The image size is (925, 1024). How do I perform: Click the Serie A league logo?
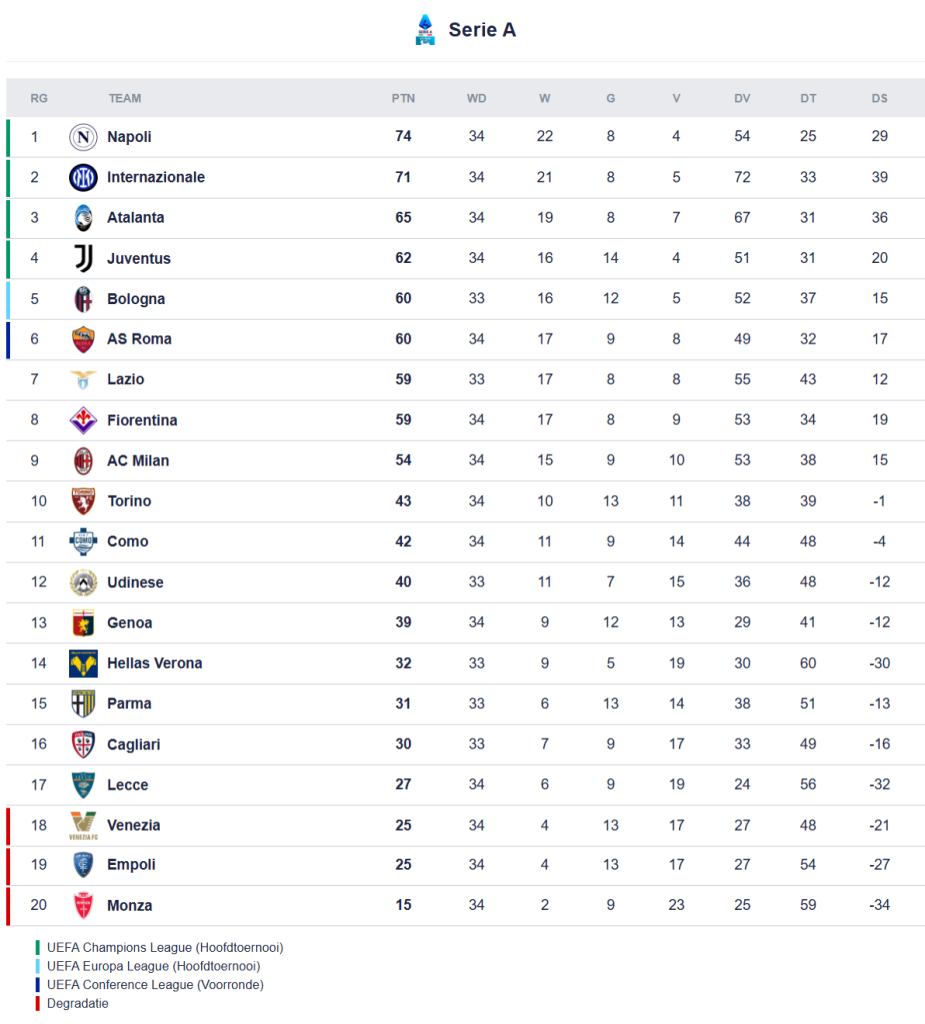click(x=425, y=30)
